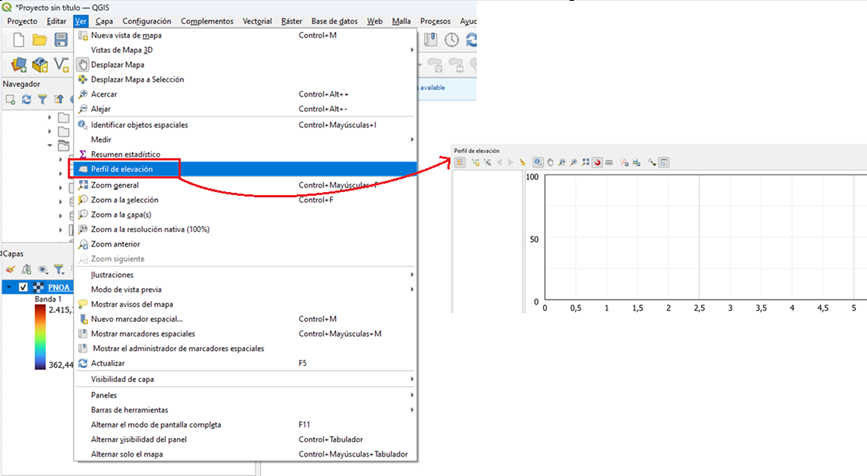The height and width of the screenshot is (476, 867).
Task: Click the filter legend funnel icon in Capas
Action: point(59,269)
